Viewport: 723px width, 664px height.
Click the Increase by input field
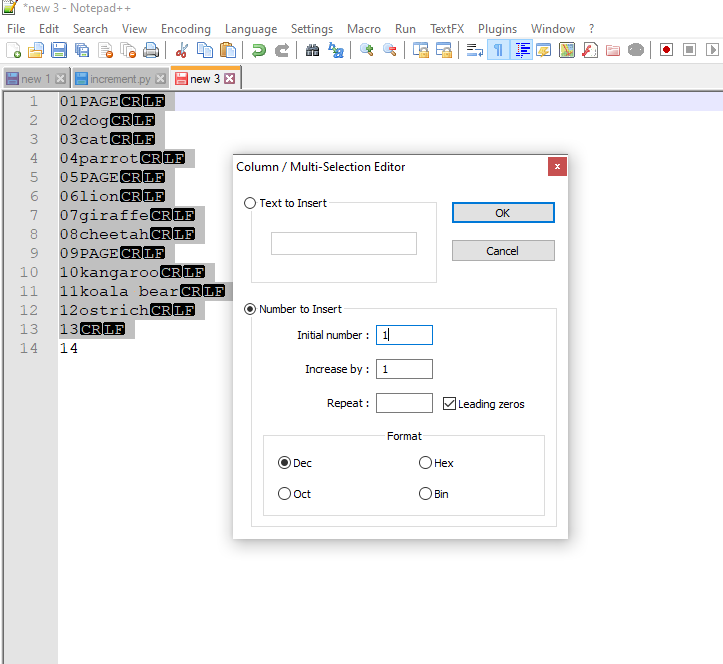[404, 369]
